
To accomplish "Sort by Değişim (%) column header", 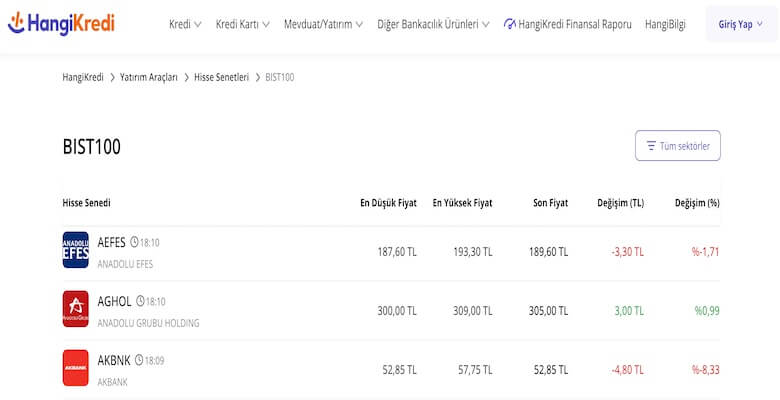I will [x=697, y=203].
